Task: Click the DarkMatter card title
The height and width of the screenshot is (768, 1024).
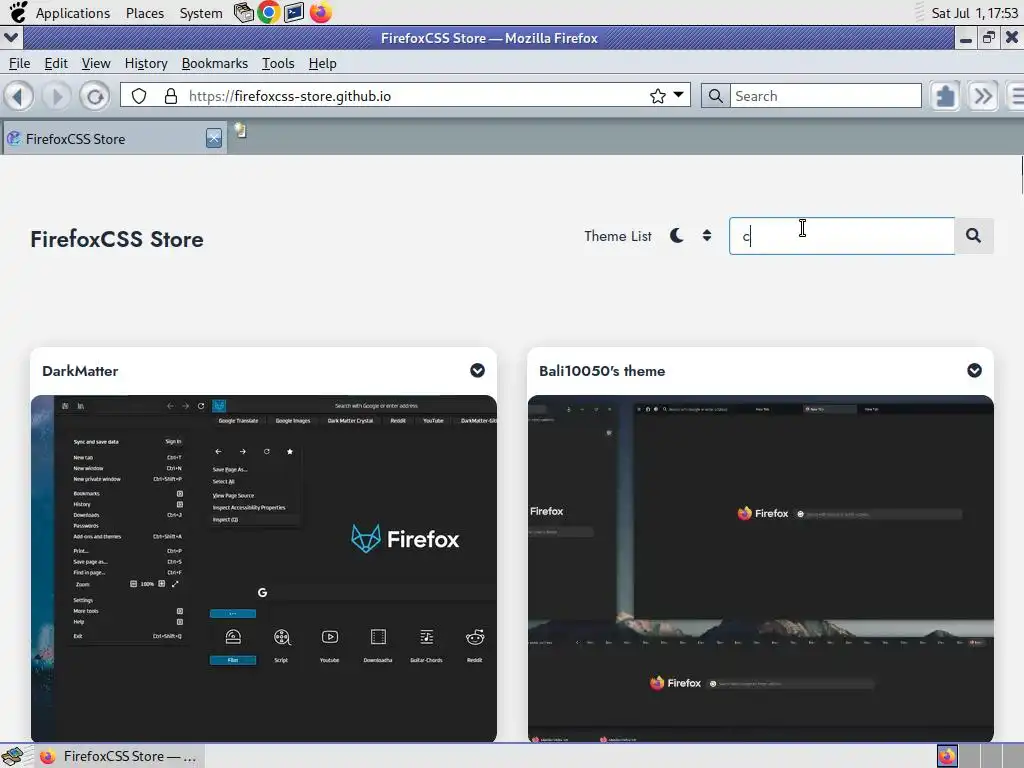Action: [x=80, y=371]
